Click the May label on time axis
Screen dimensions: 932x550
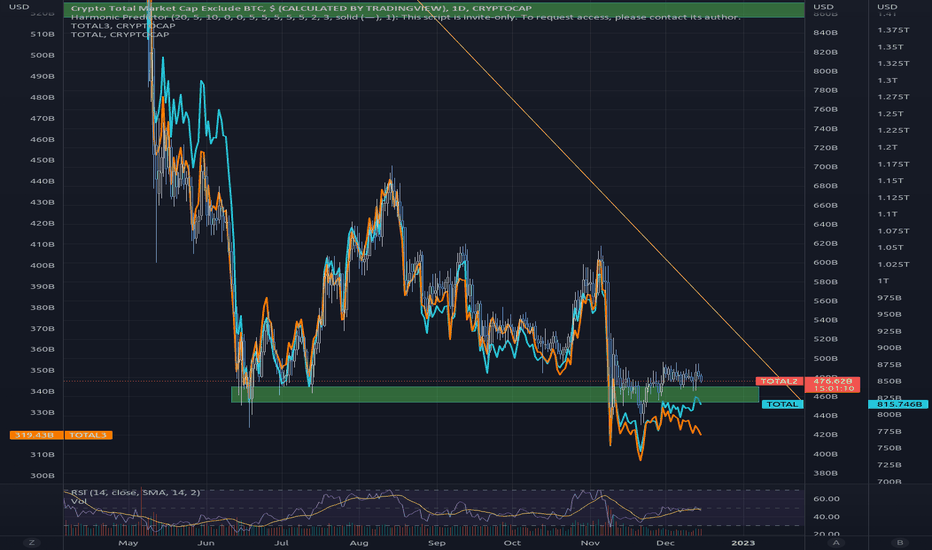(x=128, y=543)
